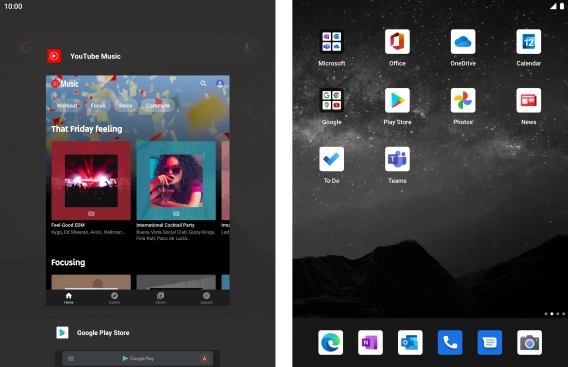Open OneNote from the dock
568x367 pixels.
(x=370, y=342)
